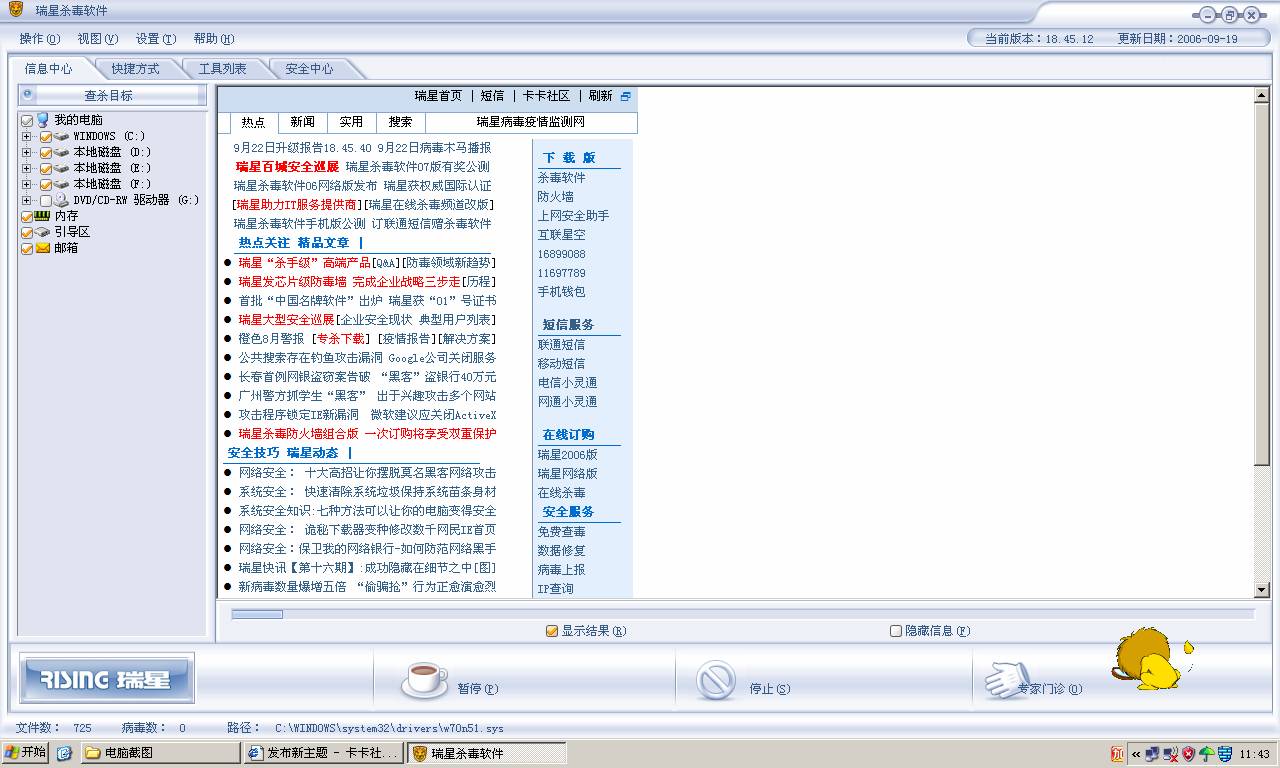Open the 视图 menu
Screen dimensions: 1280x768
98,39
